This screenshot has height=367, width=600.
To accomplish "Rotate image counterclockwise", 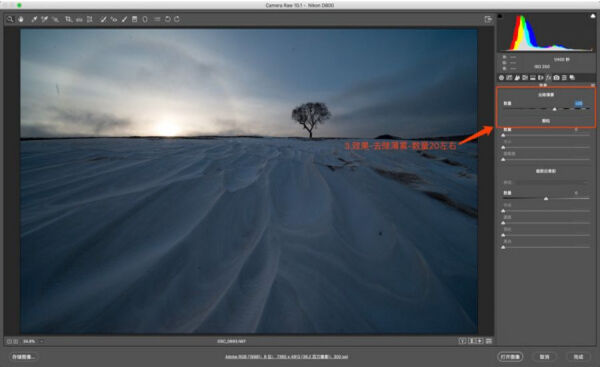I will (x=168, y=19).
